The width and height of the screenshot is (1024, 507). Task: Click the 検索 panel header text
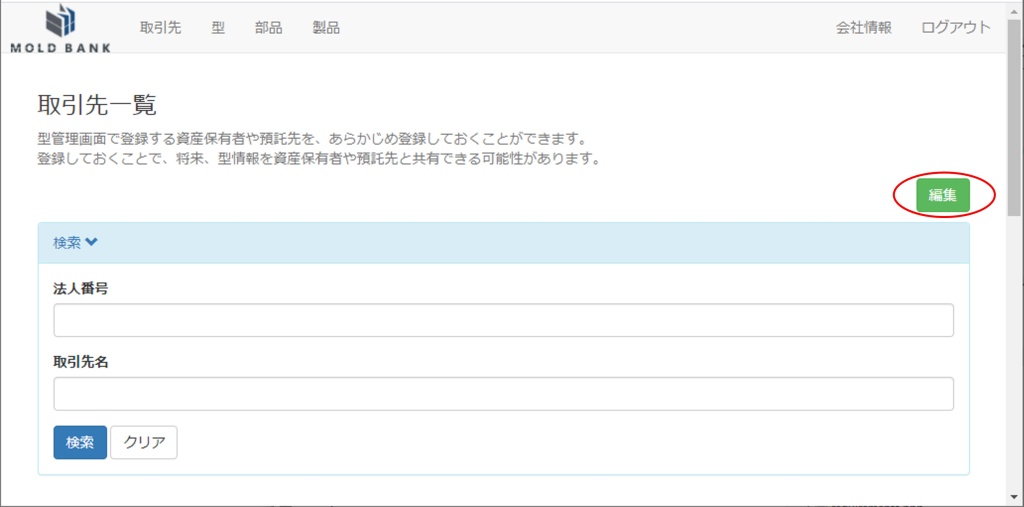point(67,242)
